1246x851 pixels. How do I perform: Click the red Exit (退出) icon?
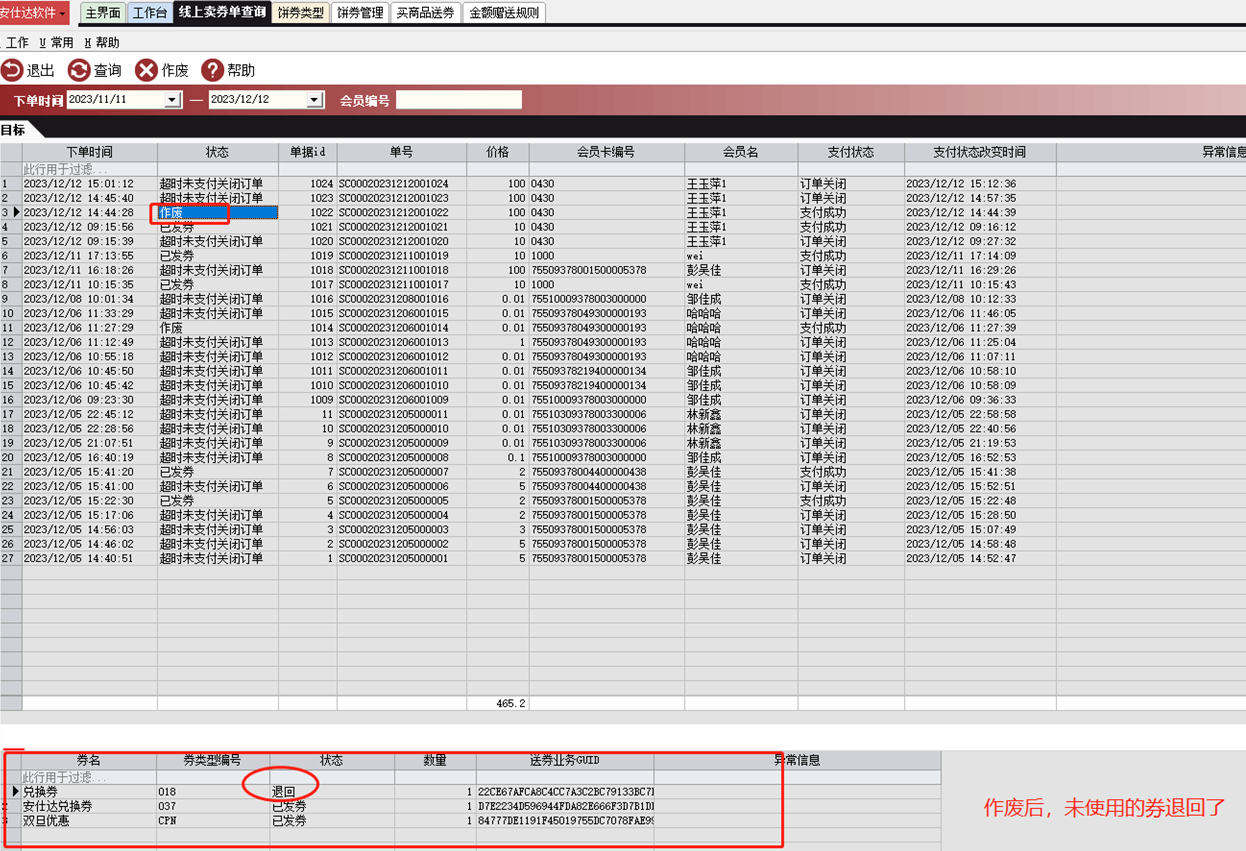coord(12,70)
